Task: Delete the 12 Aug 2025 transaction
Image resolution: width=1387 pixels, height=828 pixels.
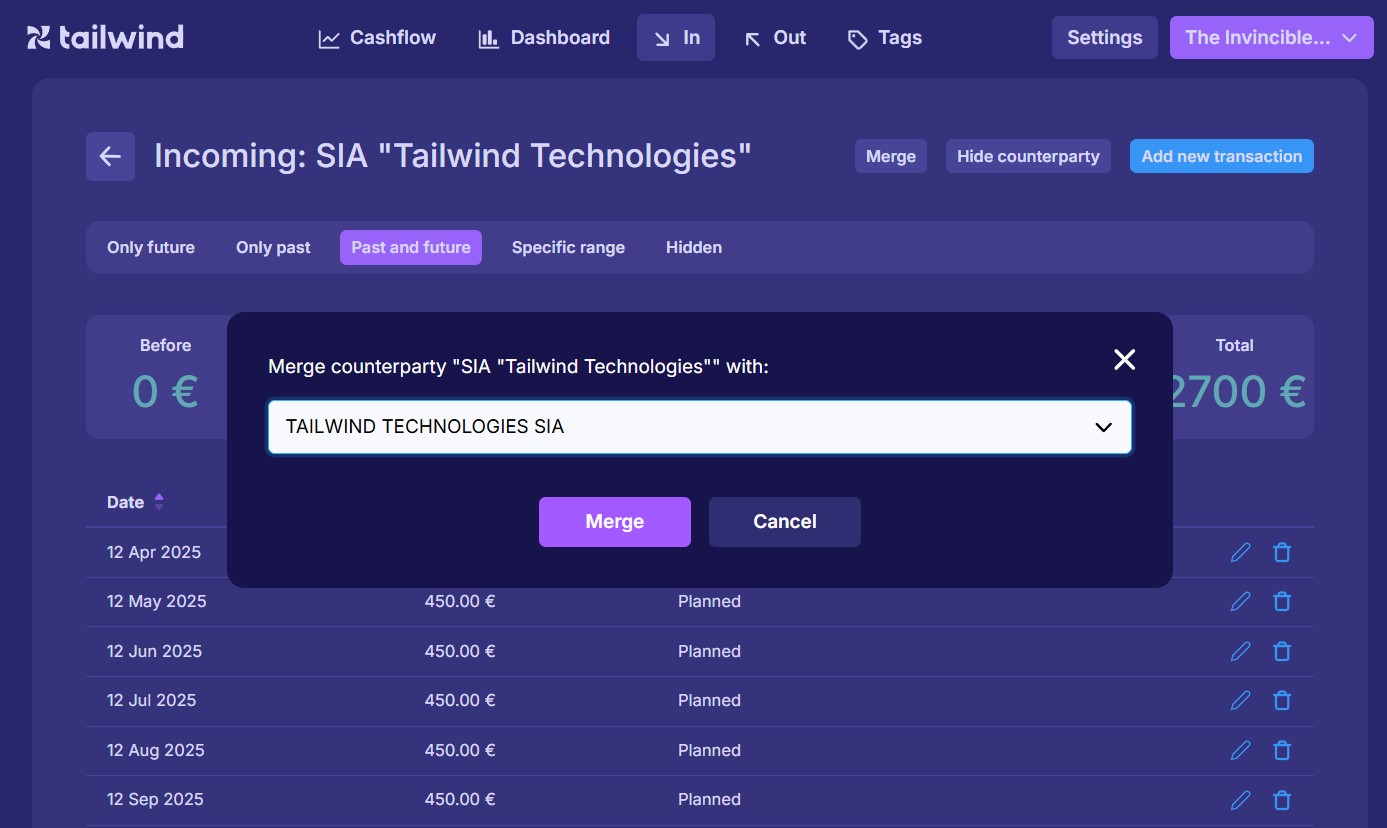Action: click(1282, 750)
